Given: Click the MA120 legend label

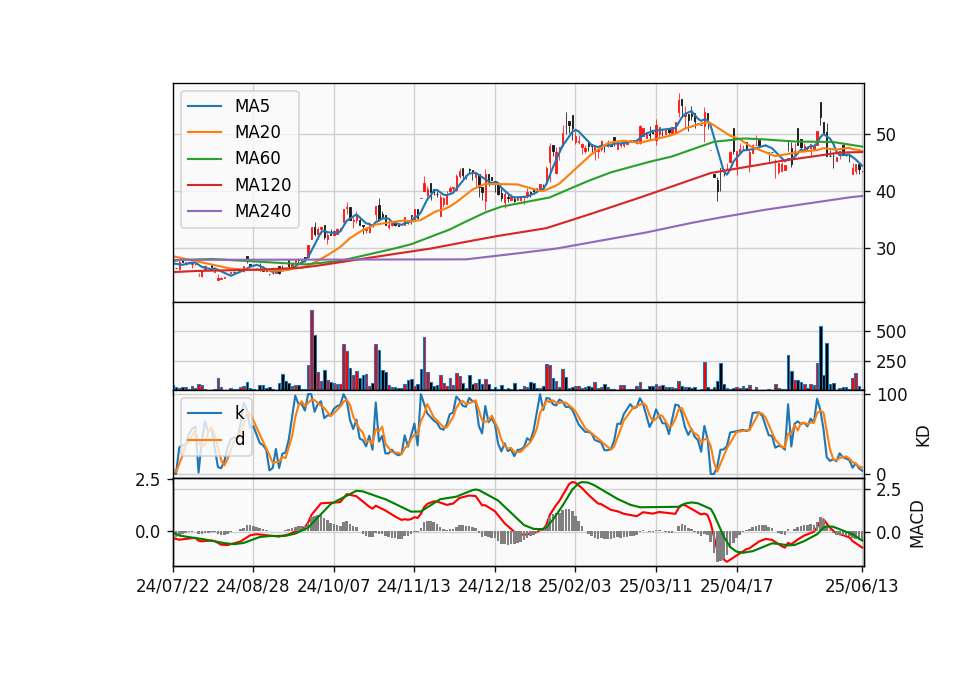Looking at the screenshot, I should [263, 185].
